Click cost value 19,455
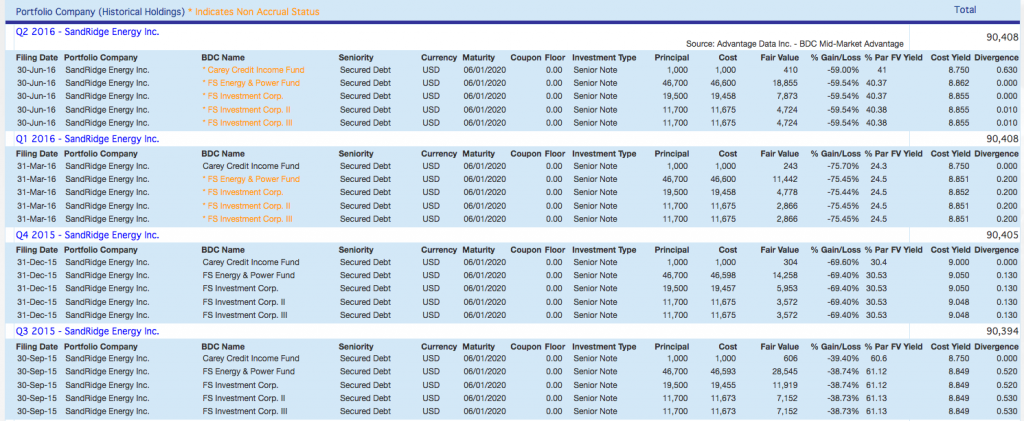Viewport: 1024px width, 421px height. (x=724, y=384)
